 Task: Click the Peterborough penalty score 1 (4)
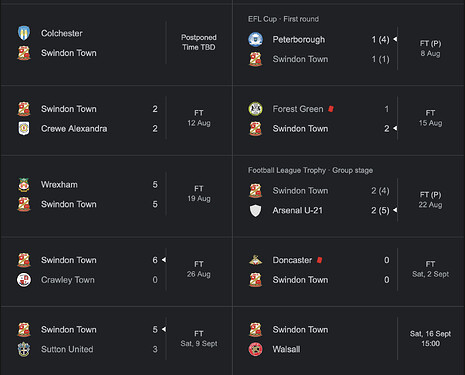[x=380, y=39]
